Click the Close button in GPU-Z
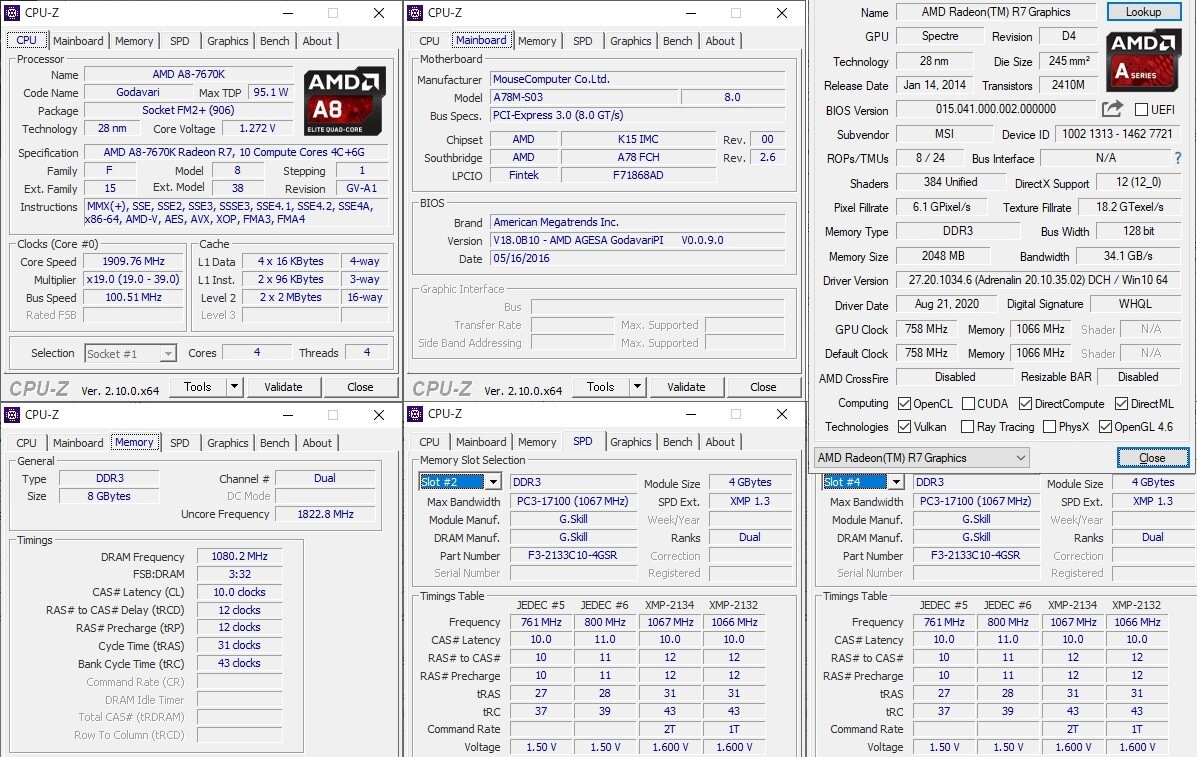This screenshot has height=757, width=1197. pos(1153,458)
